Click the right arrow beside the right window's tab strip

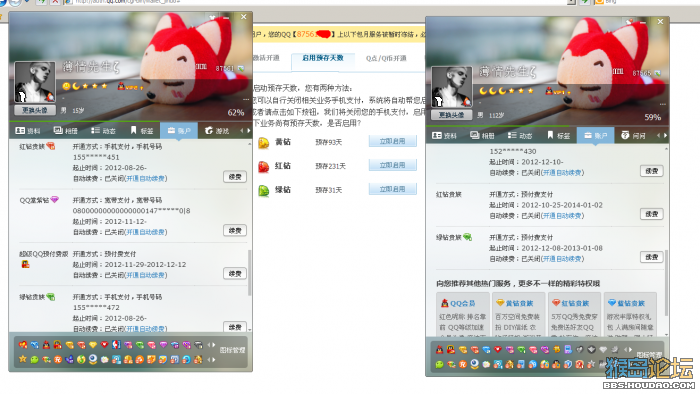tap(665, 135)
